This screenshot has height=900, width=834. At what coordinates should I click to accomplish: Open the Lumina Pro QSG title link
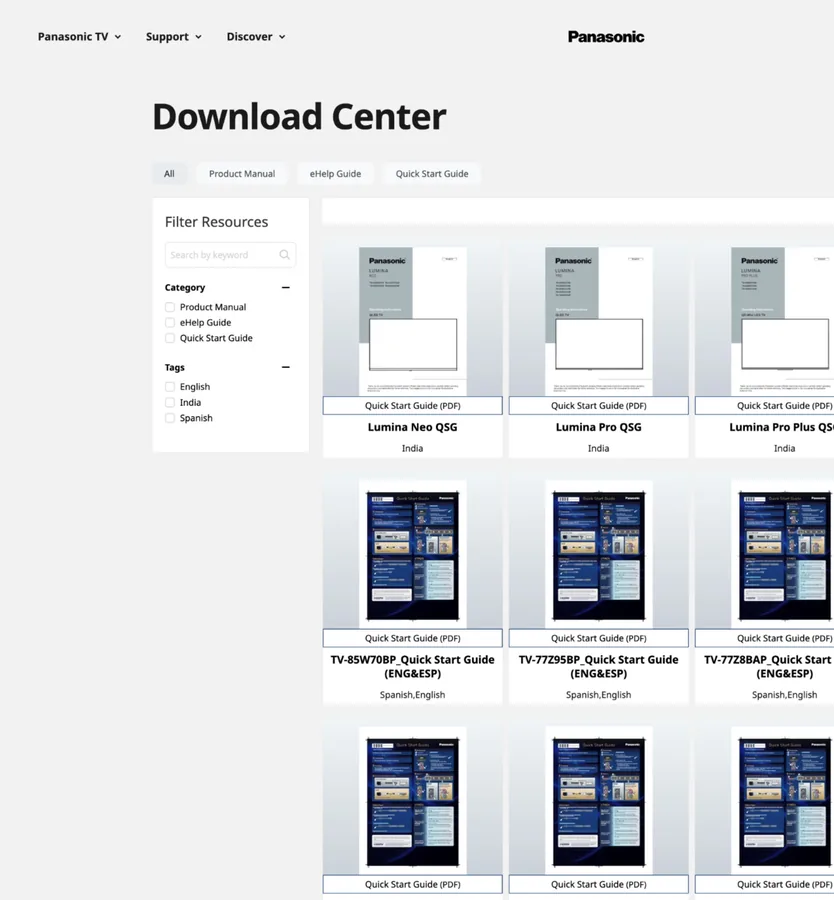click(x=599, y=427)
